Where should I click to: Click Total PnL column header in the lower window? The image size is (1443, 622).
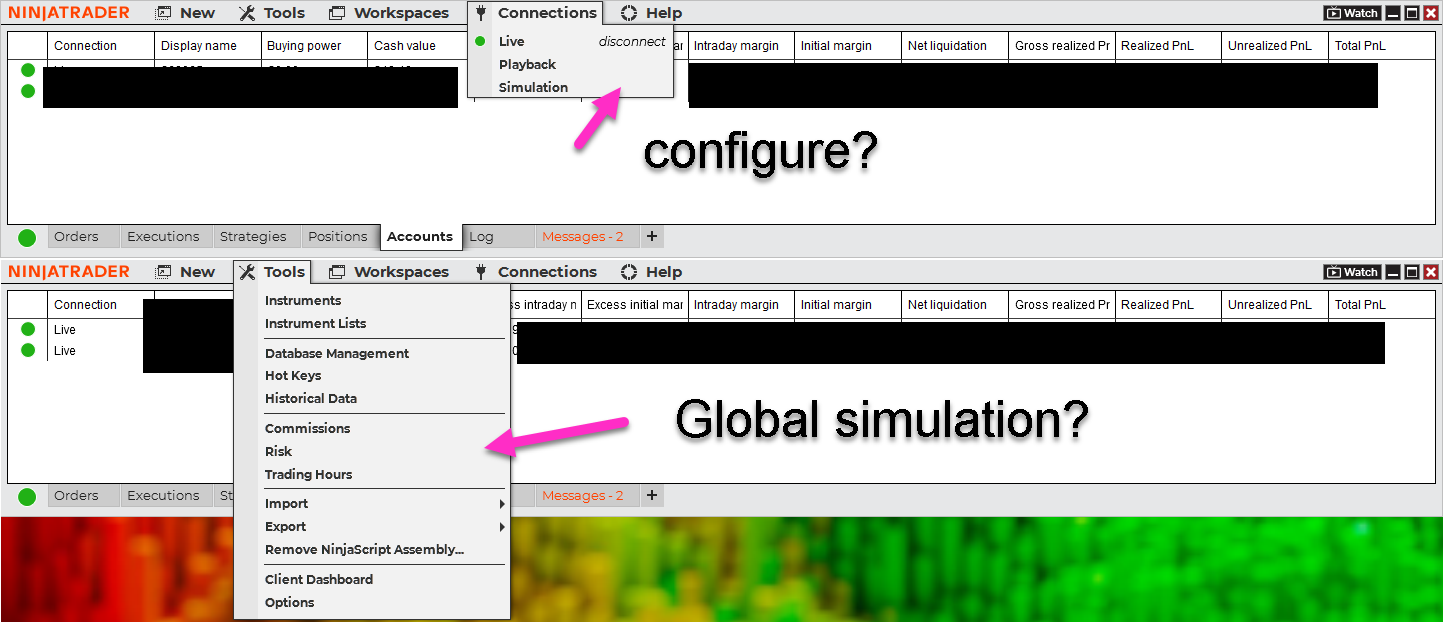[1381, 305]
